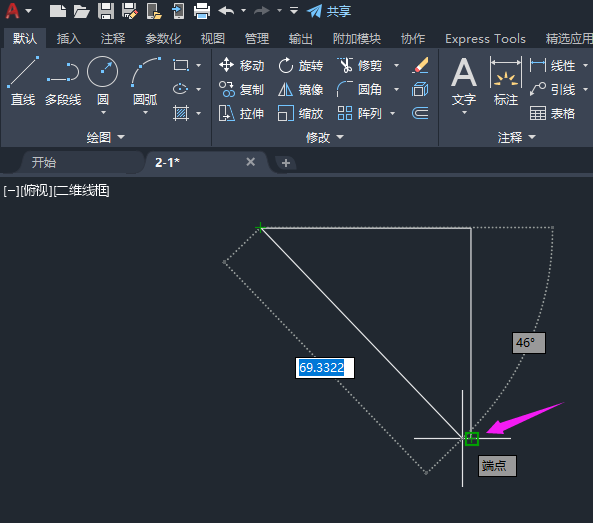
Task: Switch to the 管理 ribbon tab
Action: [257, 39]
